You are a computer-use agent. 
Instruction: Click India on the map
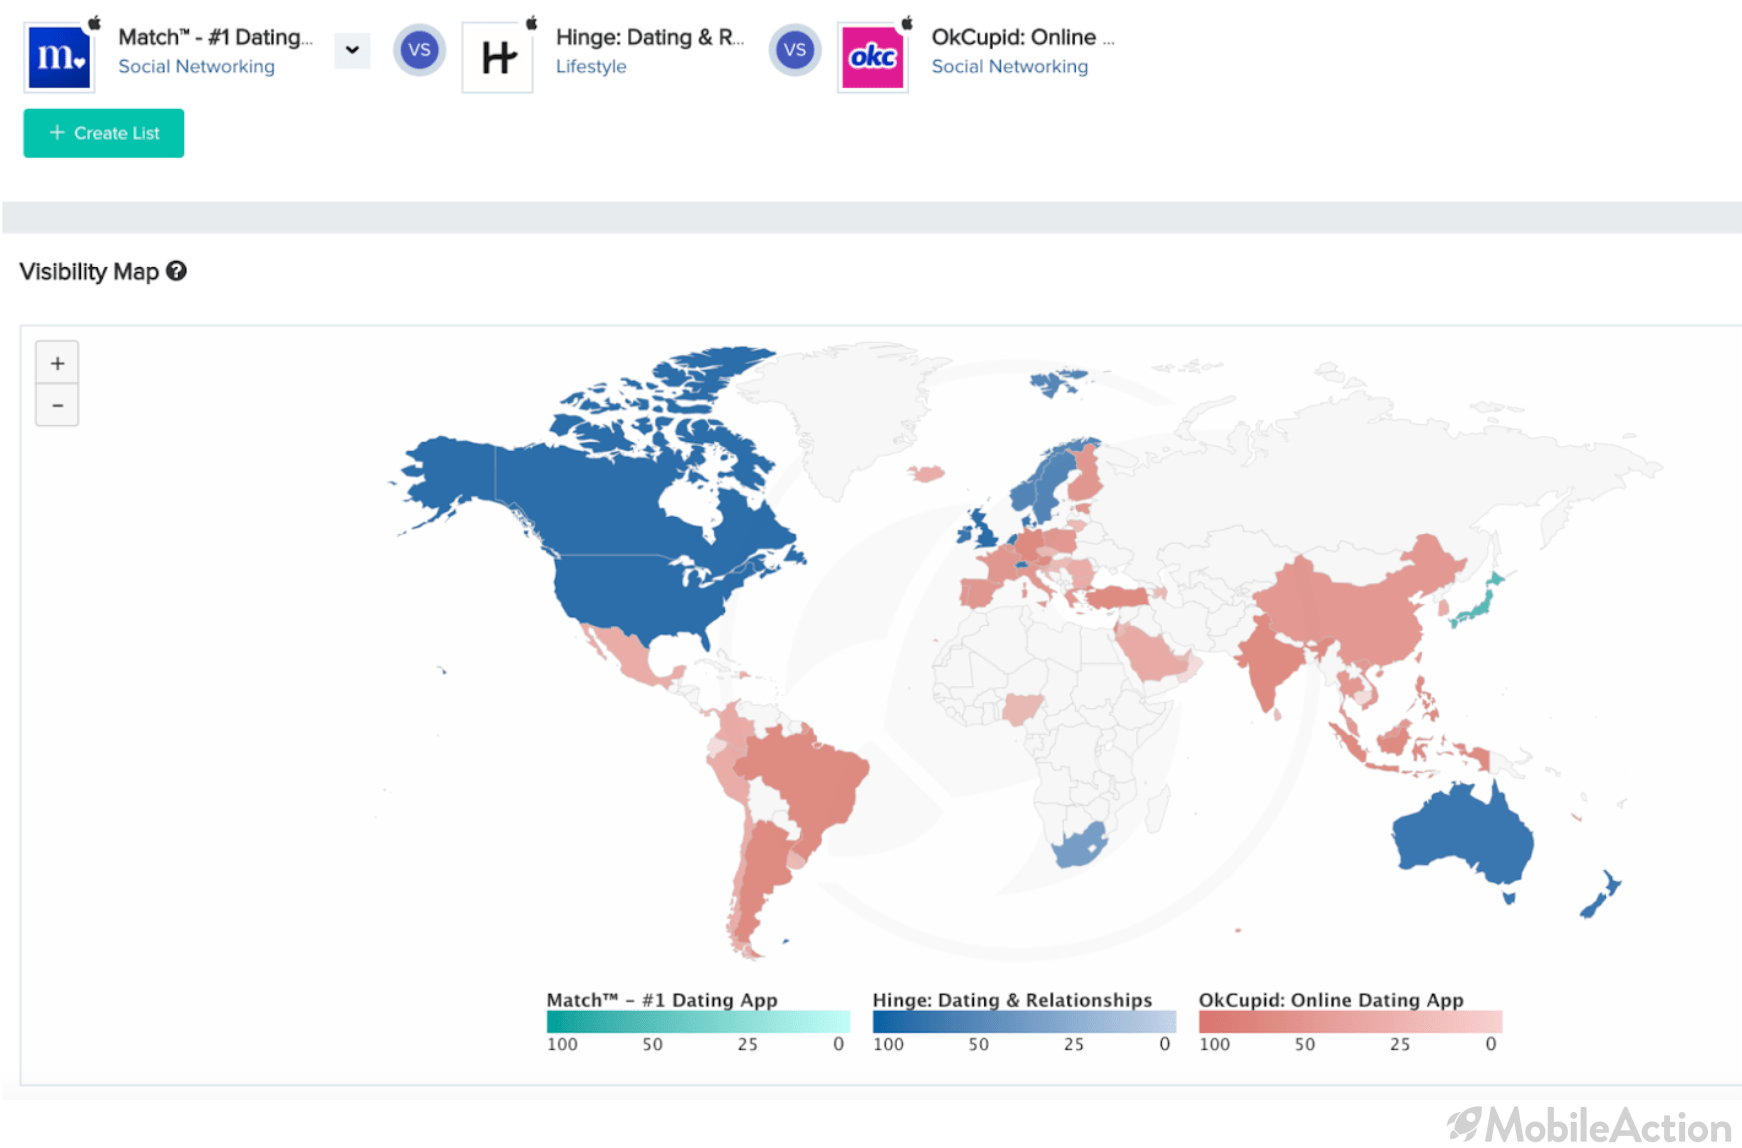click(x=1270, y=663)
